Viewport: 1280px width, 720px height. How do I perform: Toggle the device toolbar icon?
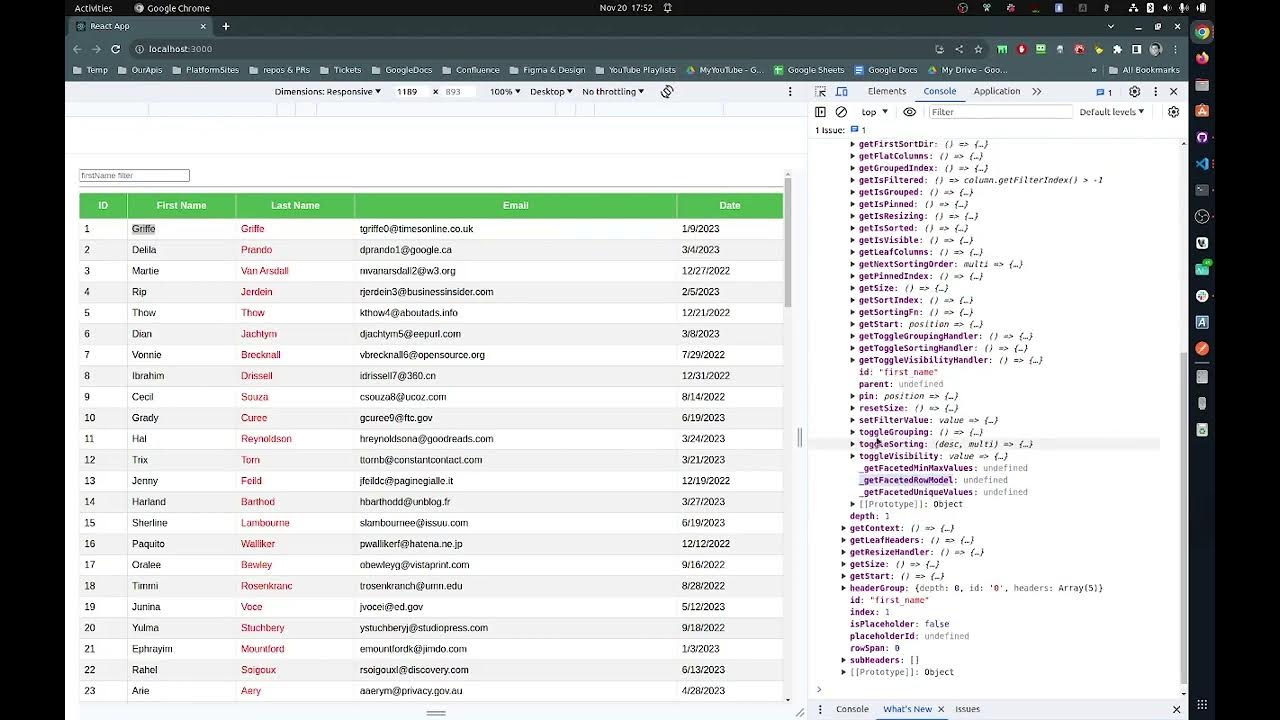pos(841,91)
